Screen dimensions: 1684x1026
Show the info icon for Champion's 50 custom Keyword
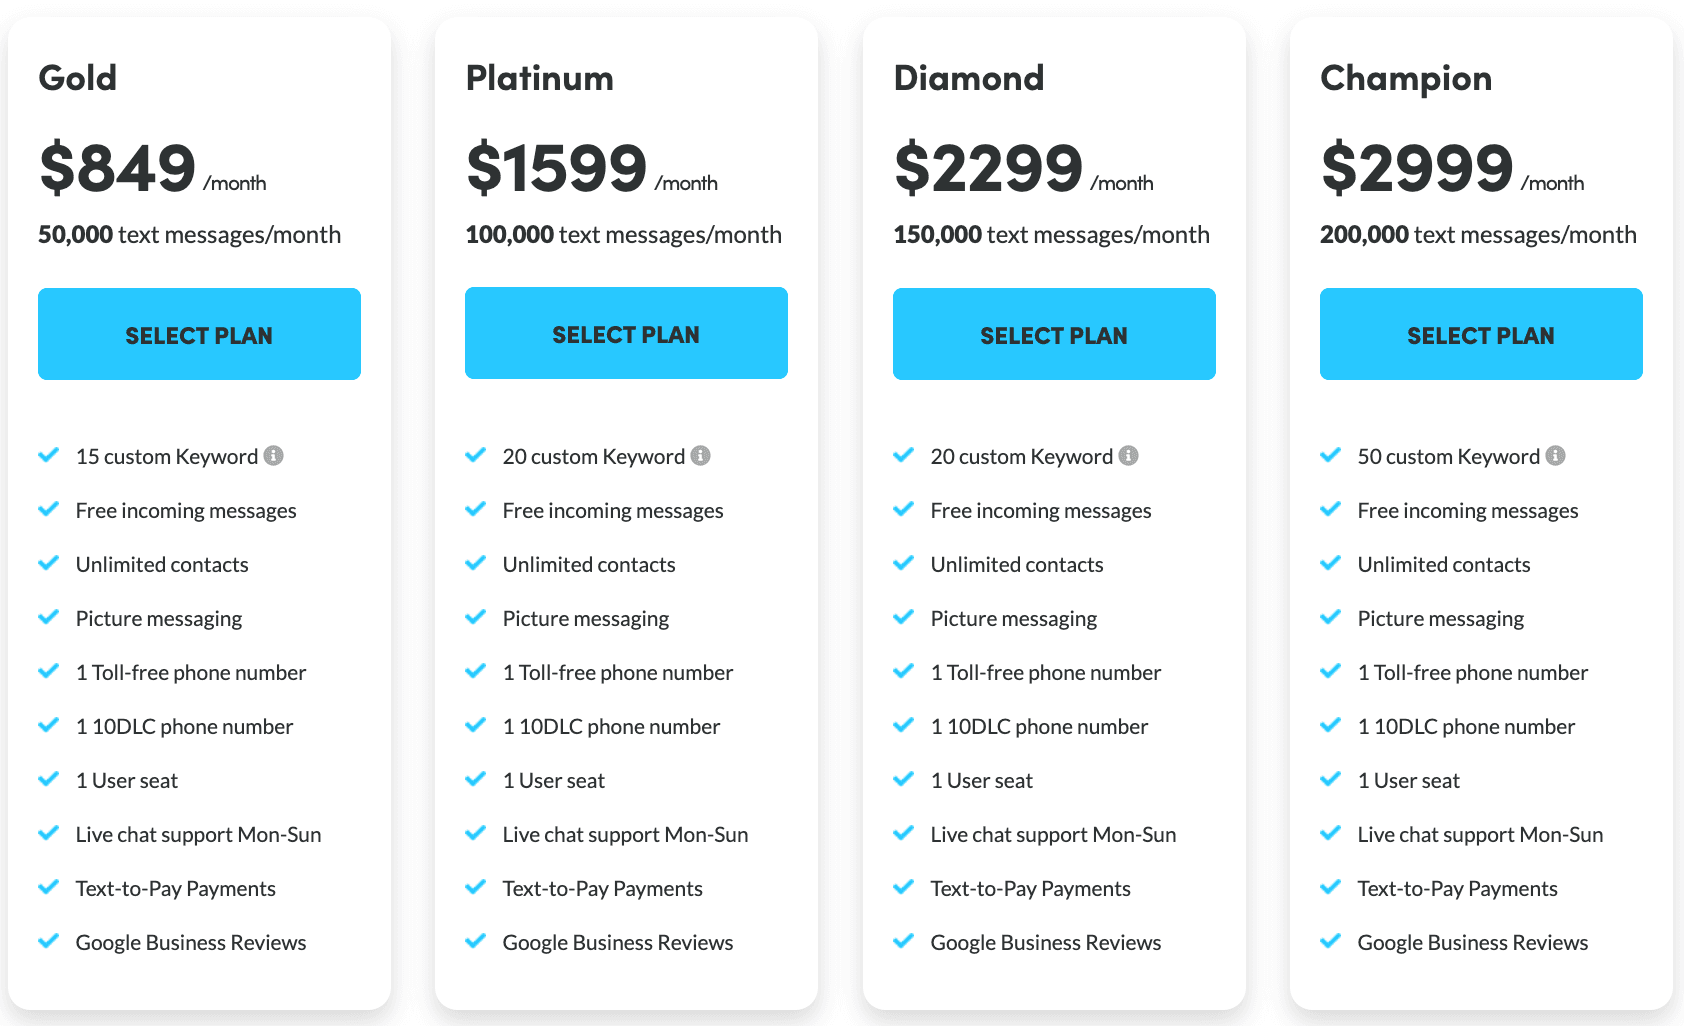click(x=1555, y=456)
